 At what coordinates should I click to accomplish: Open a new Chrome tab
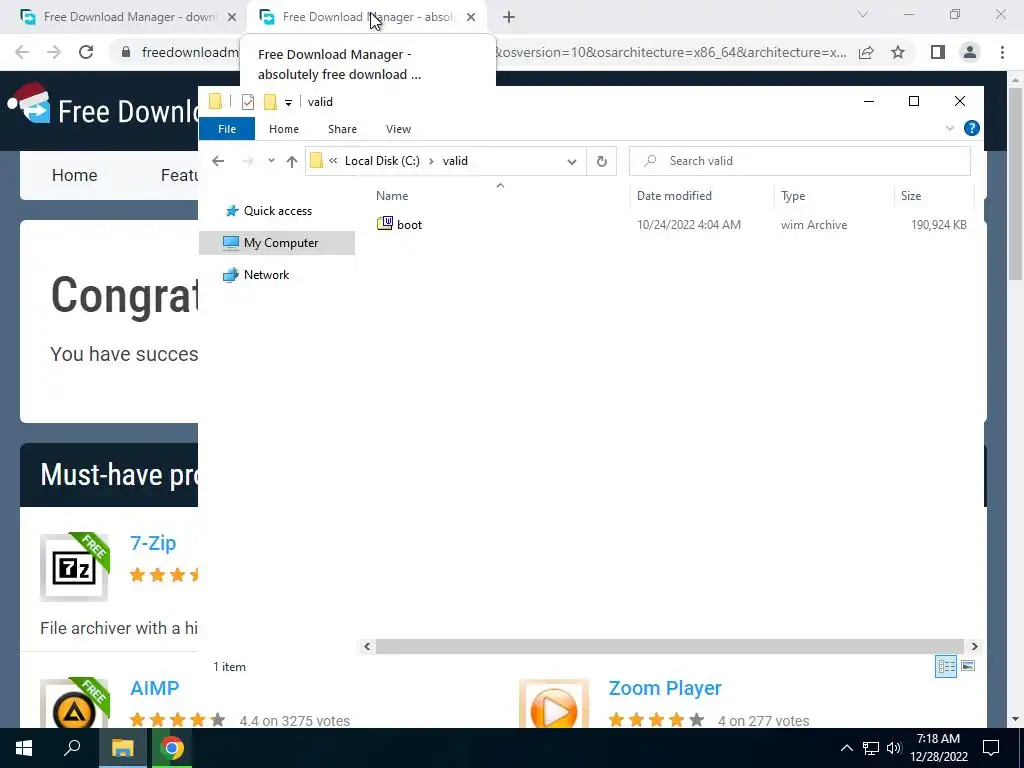pyautogui.click(x=509, y=18)
